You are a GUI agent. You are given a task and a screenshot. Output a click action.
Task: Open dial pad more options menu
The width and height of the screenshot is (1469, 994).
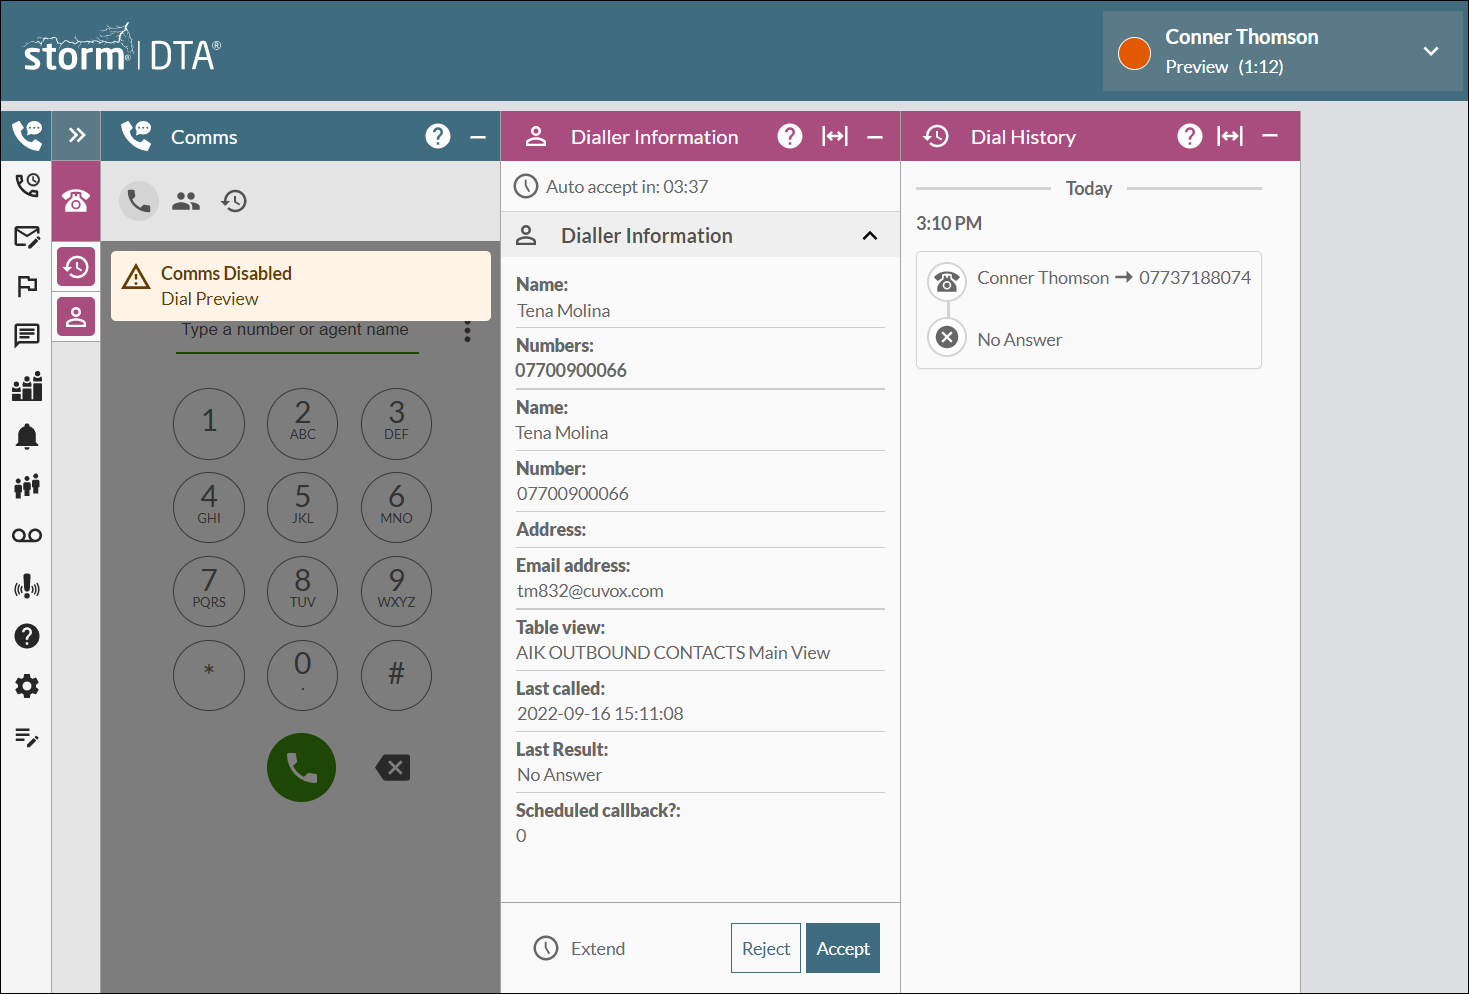[467, 332]
